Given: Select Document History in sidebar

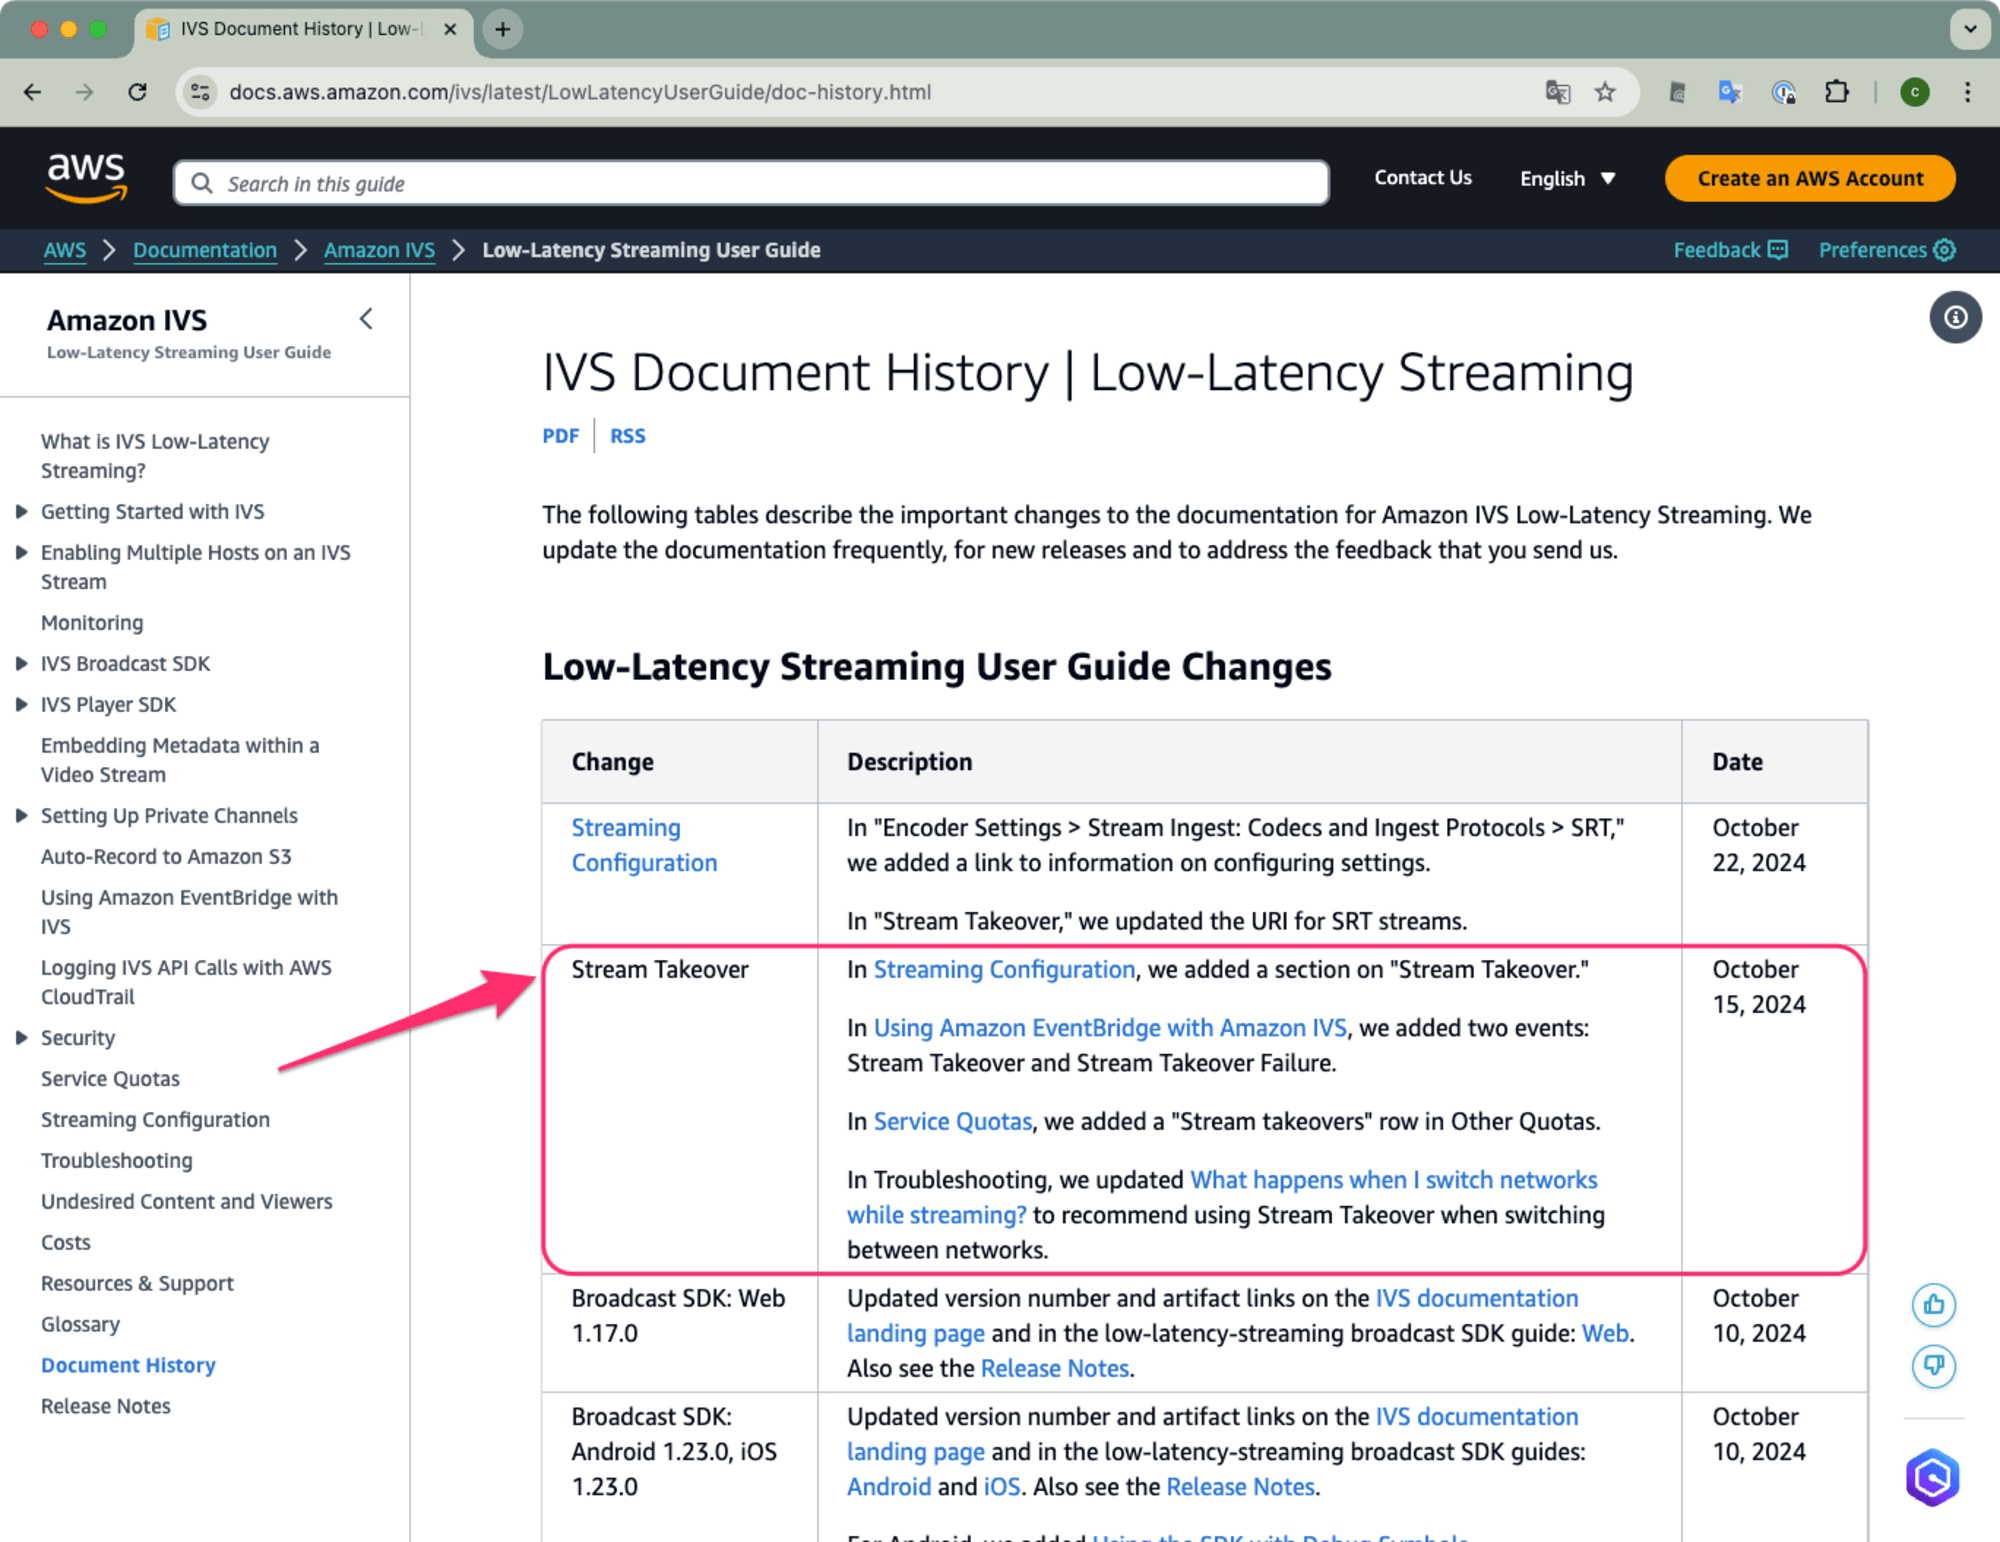Looking at the screenshot, I should pos(128,1366).
